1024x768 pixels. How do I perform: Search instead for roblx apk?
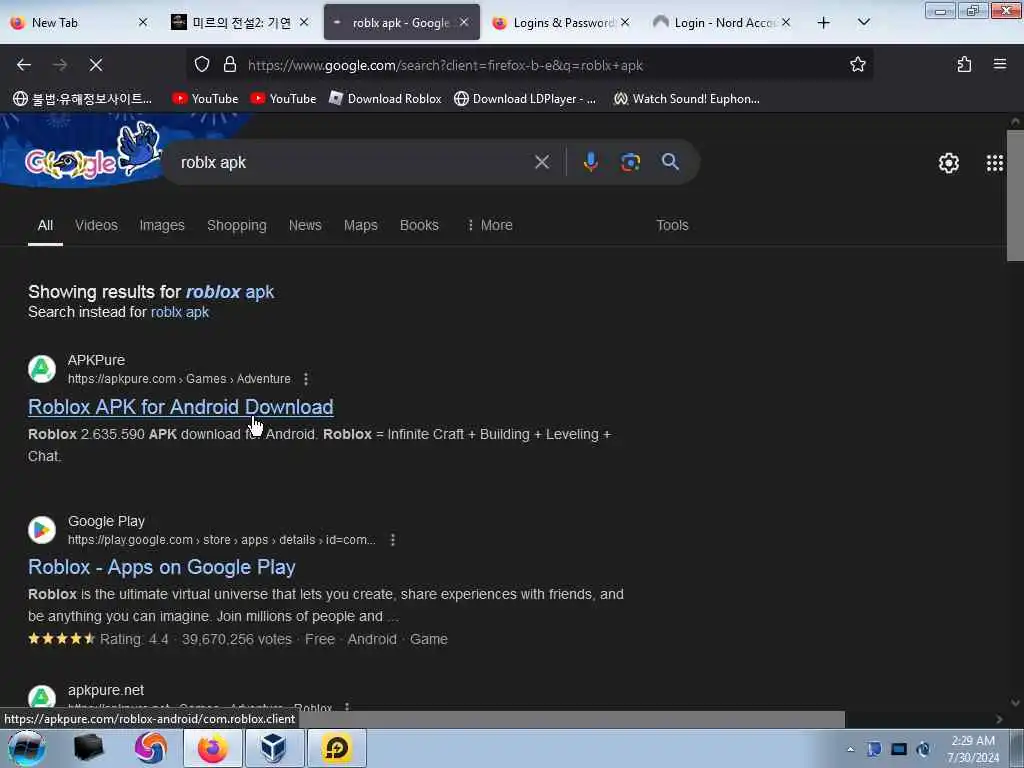coord(180,312)
